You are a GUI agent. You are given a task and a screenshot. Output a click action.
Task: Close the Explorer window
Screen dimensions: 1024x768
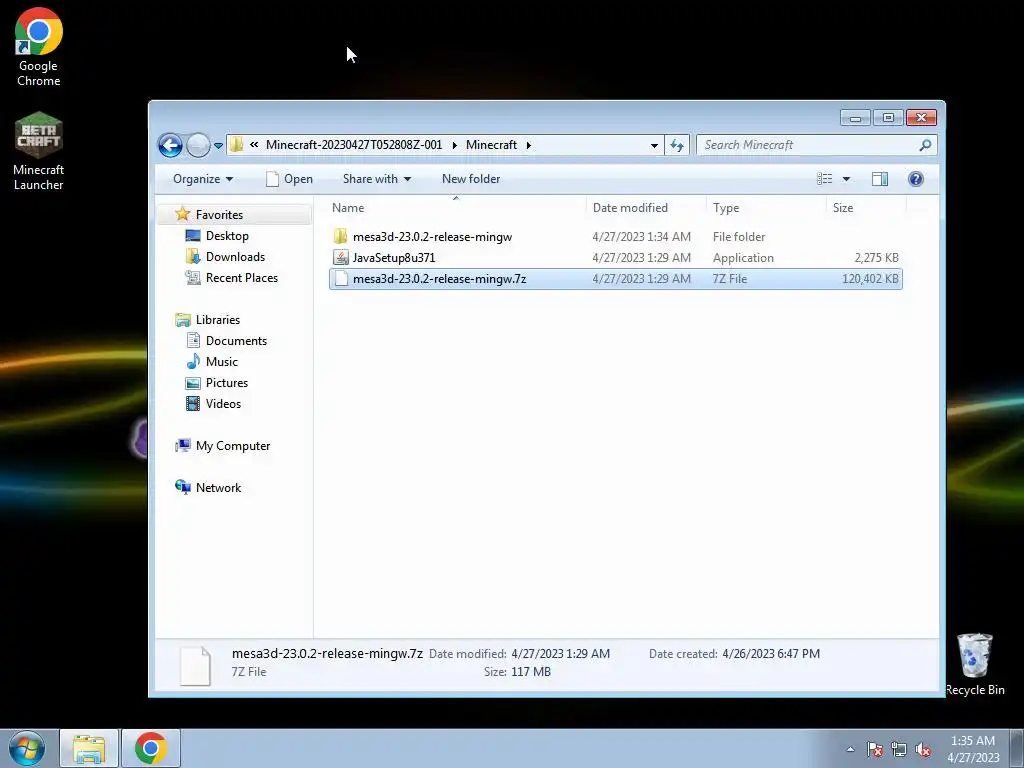pos(921,118)
